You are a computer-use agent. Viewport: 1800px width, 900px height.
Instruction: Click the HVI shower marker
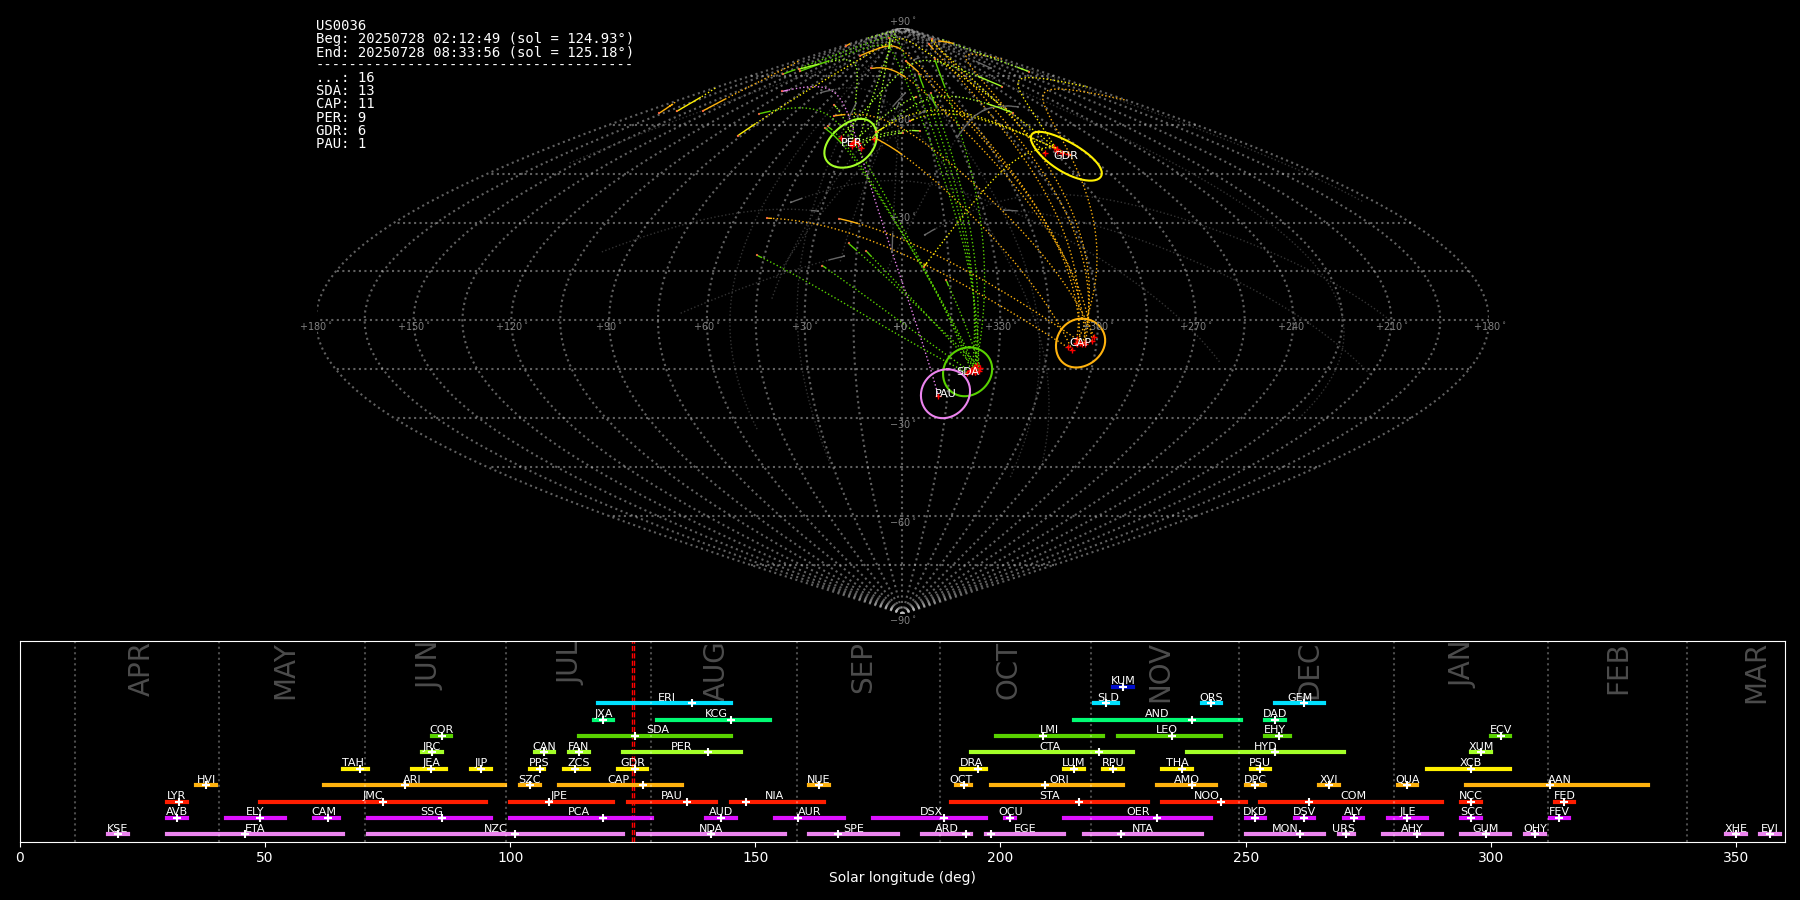coord(206,785)
